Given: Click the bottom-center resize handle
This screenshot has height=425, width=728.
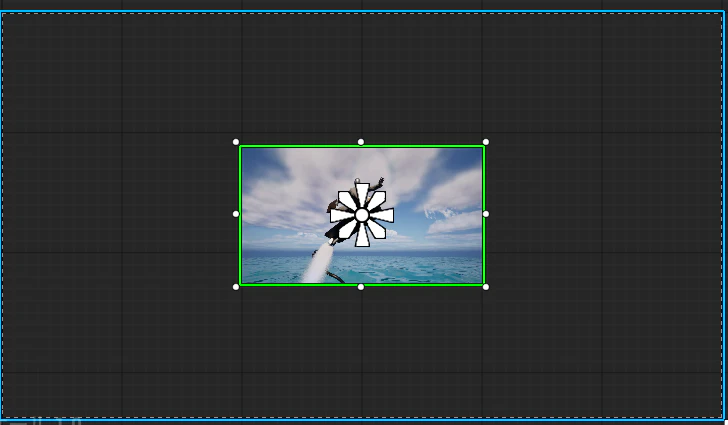Looking at the screenshot, I should point(361,287).
